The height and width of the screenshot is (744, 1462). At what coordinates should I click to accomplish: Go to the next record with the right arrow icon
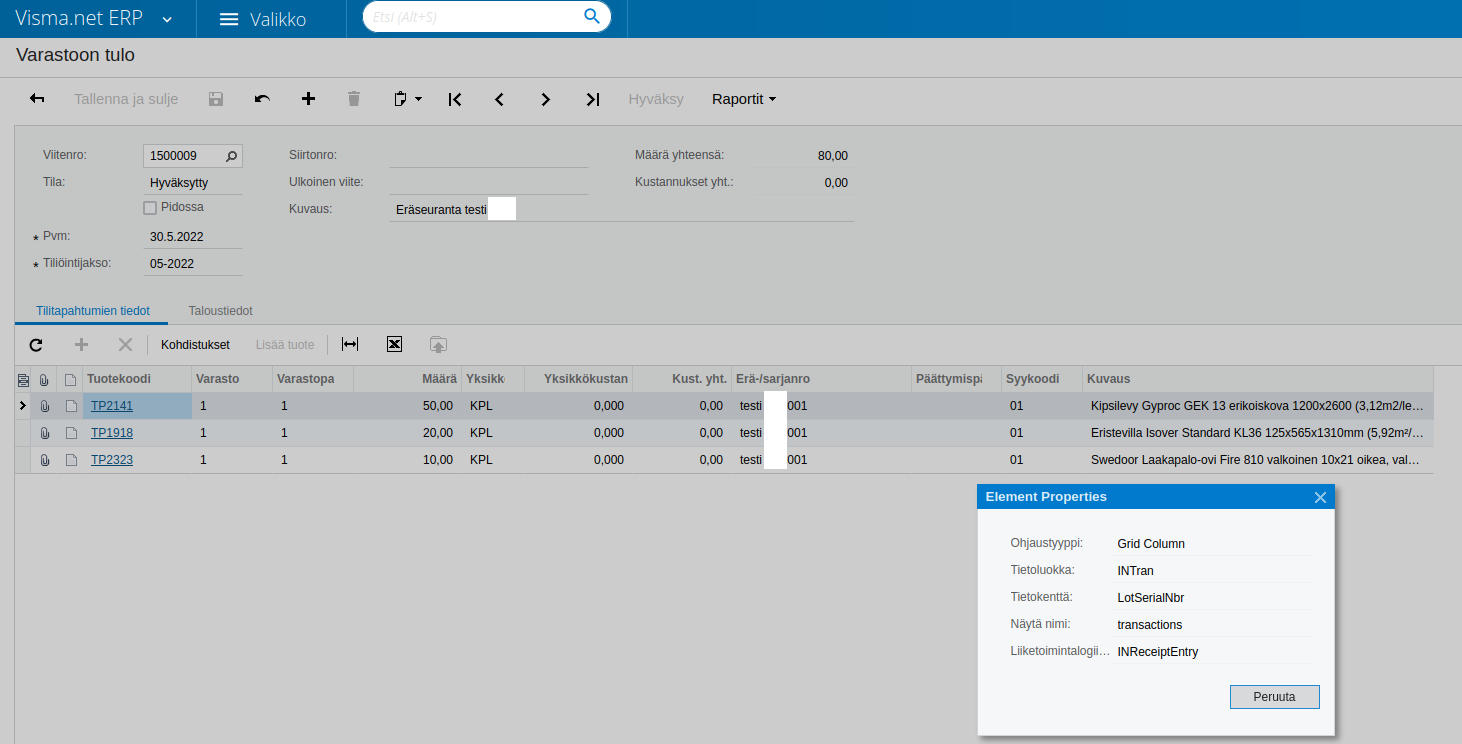click(x=545, y=99)
